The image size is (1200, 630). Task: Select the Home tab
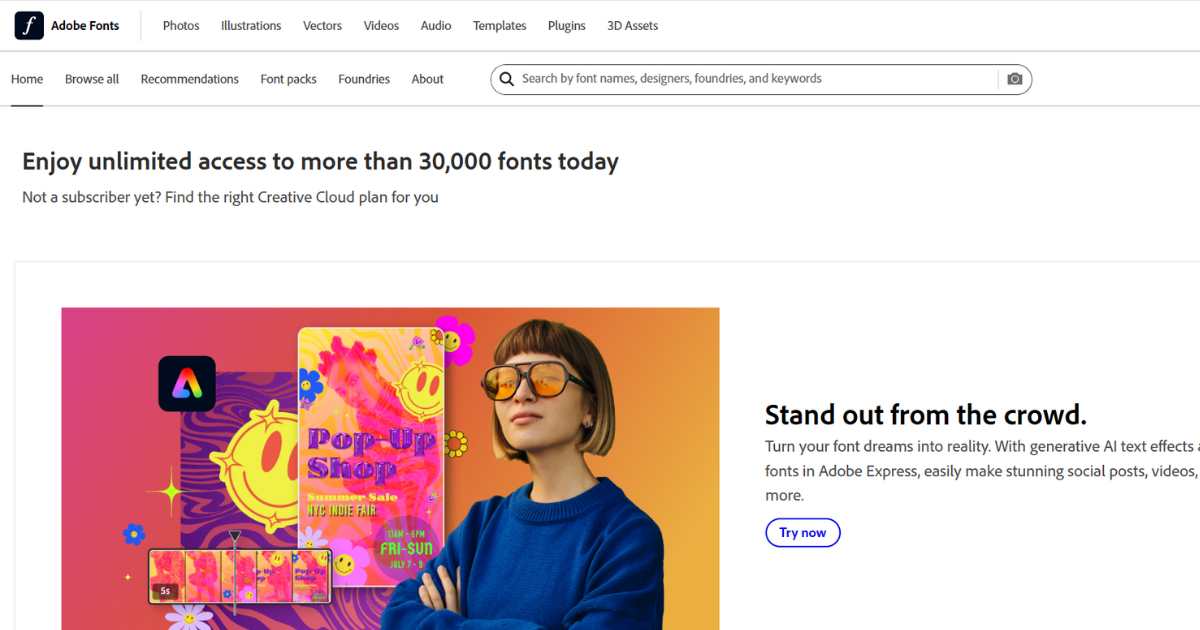pos(27,79)
